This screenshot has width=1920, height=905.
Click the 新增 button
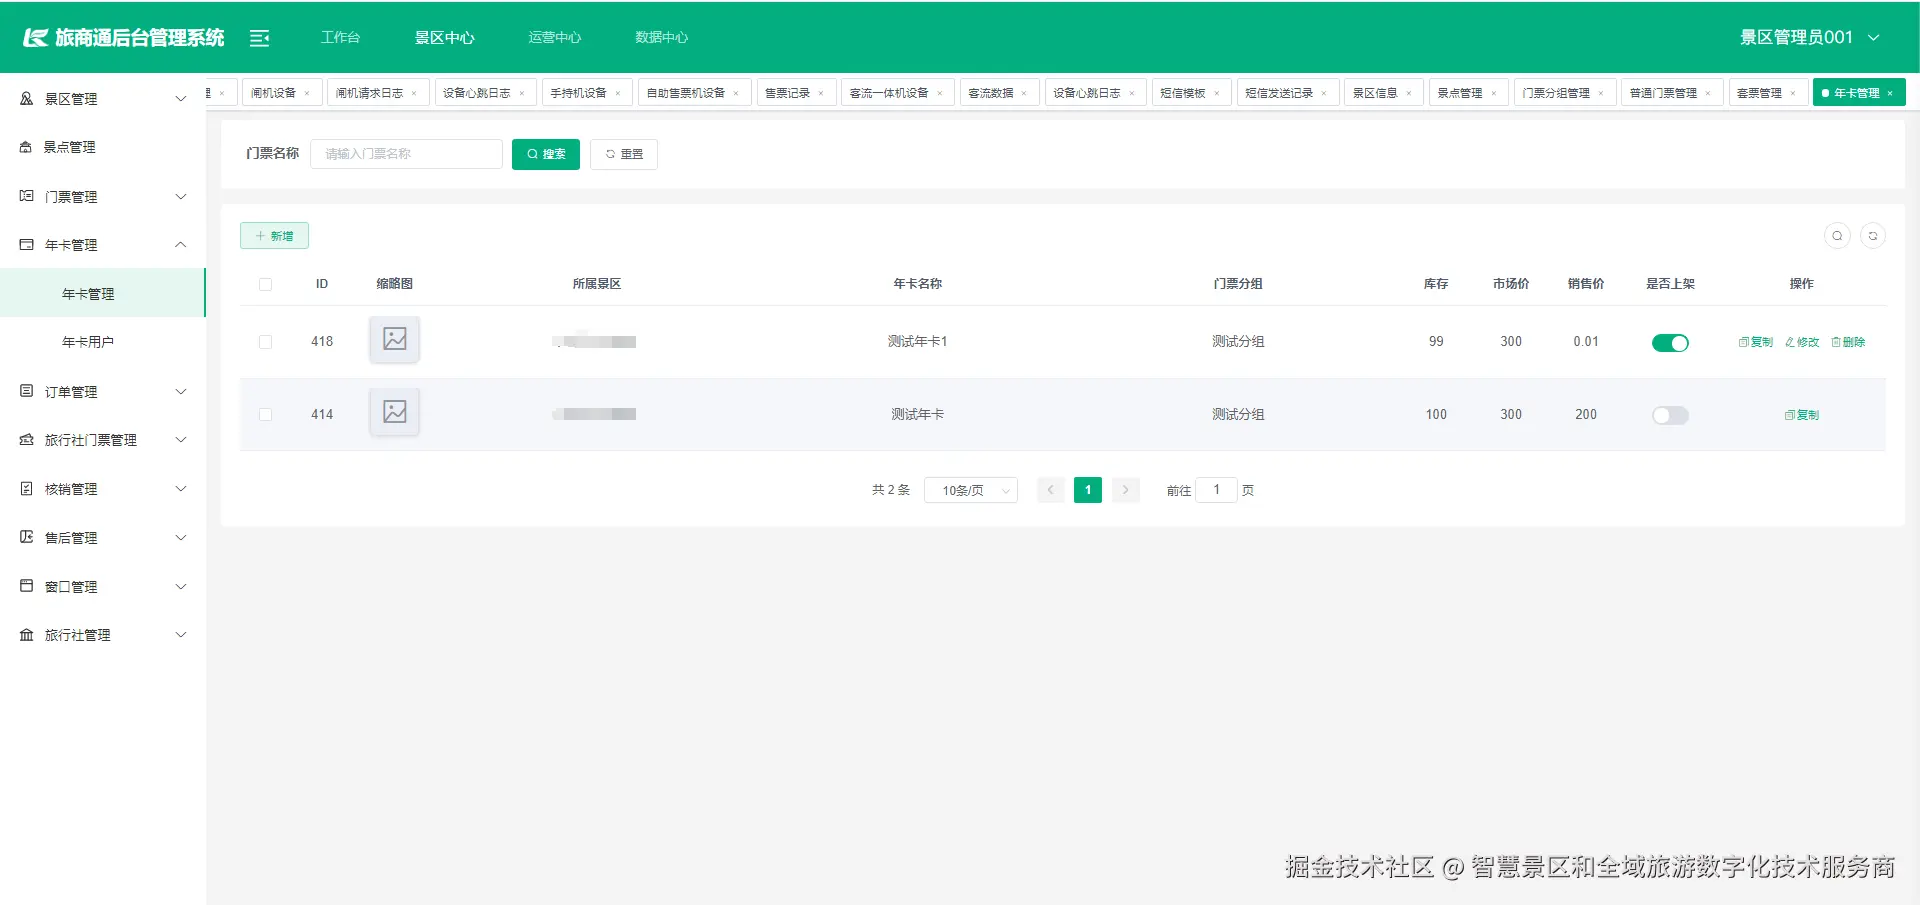click(274, 235)
